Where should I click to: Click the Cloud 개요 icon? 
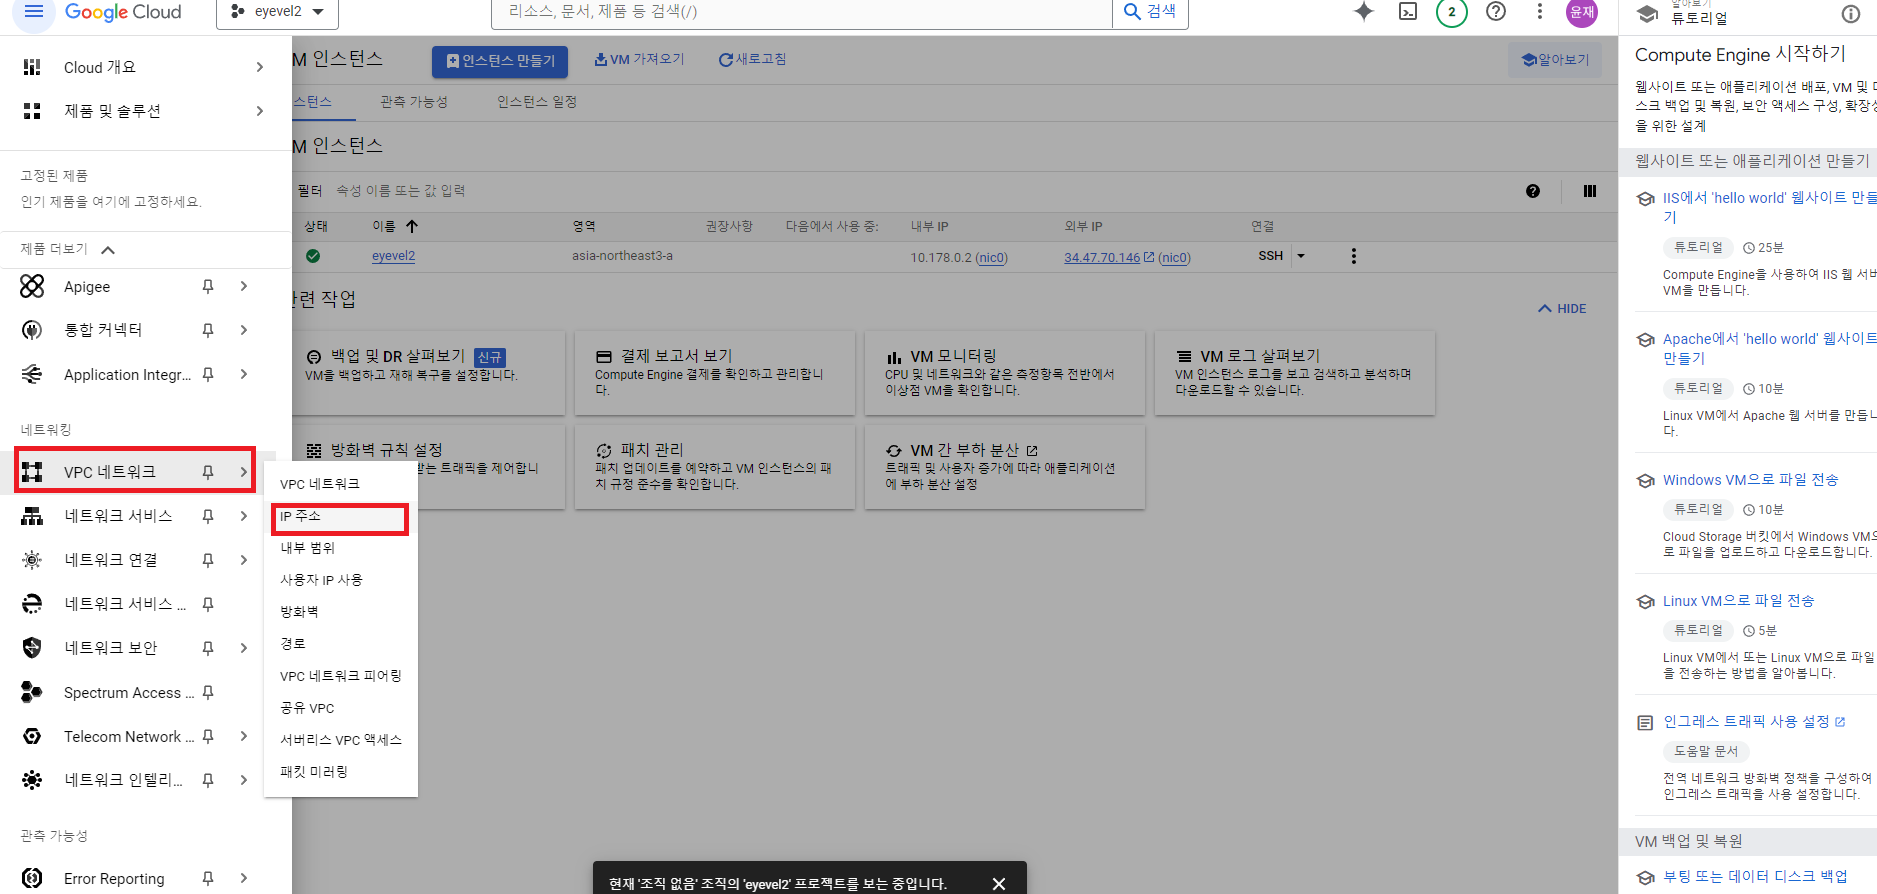pos(32,67)
